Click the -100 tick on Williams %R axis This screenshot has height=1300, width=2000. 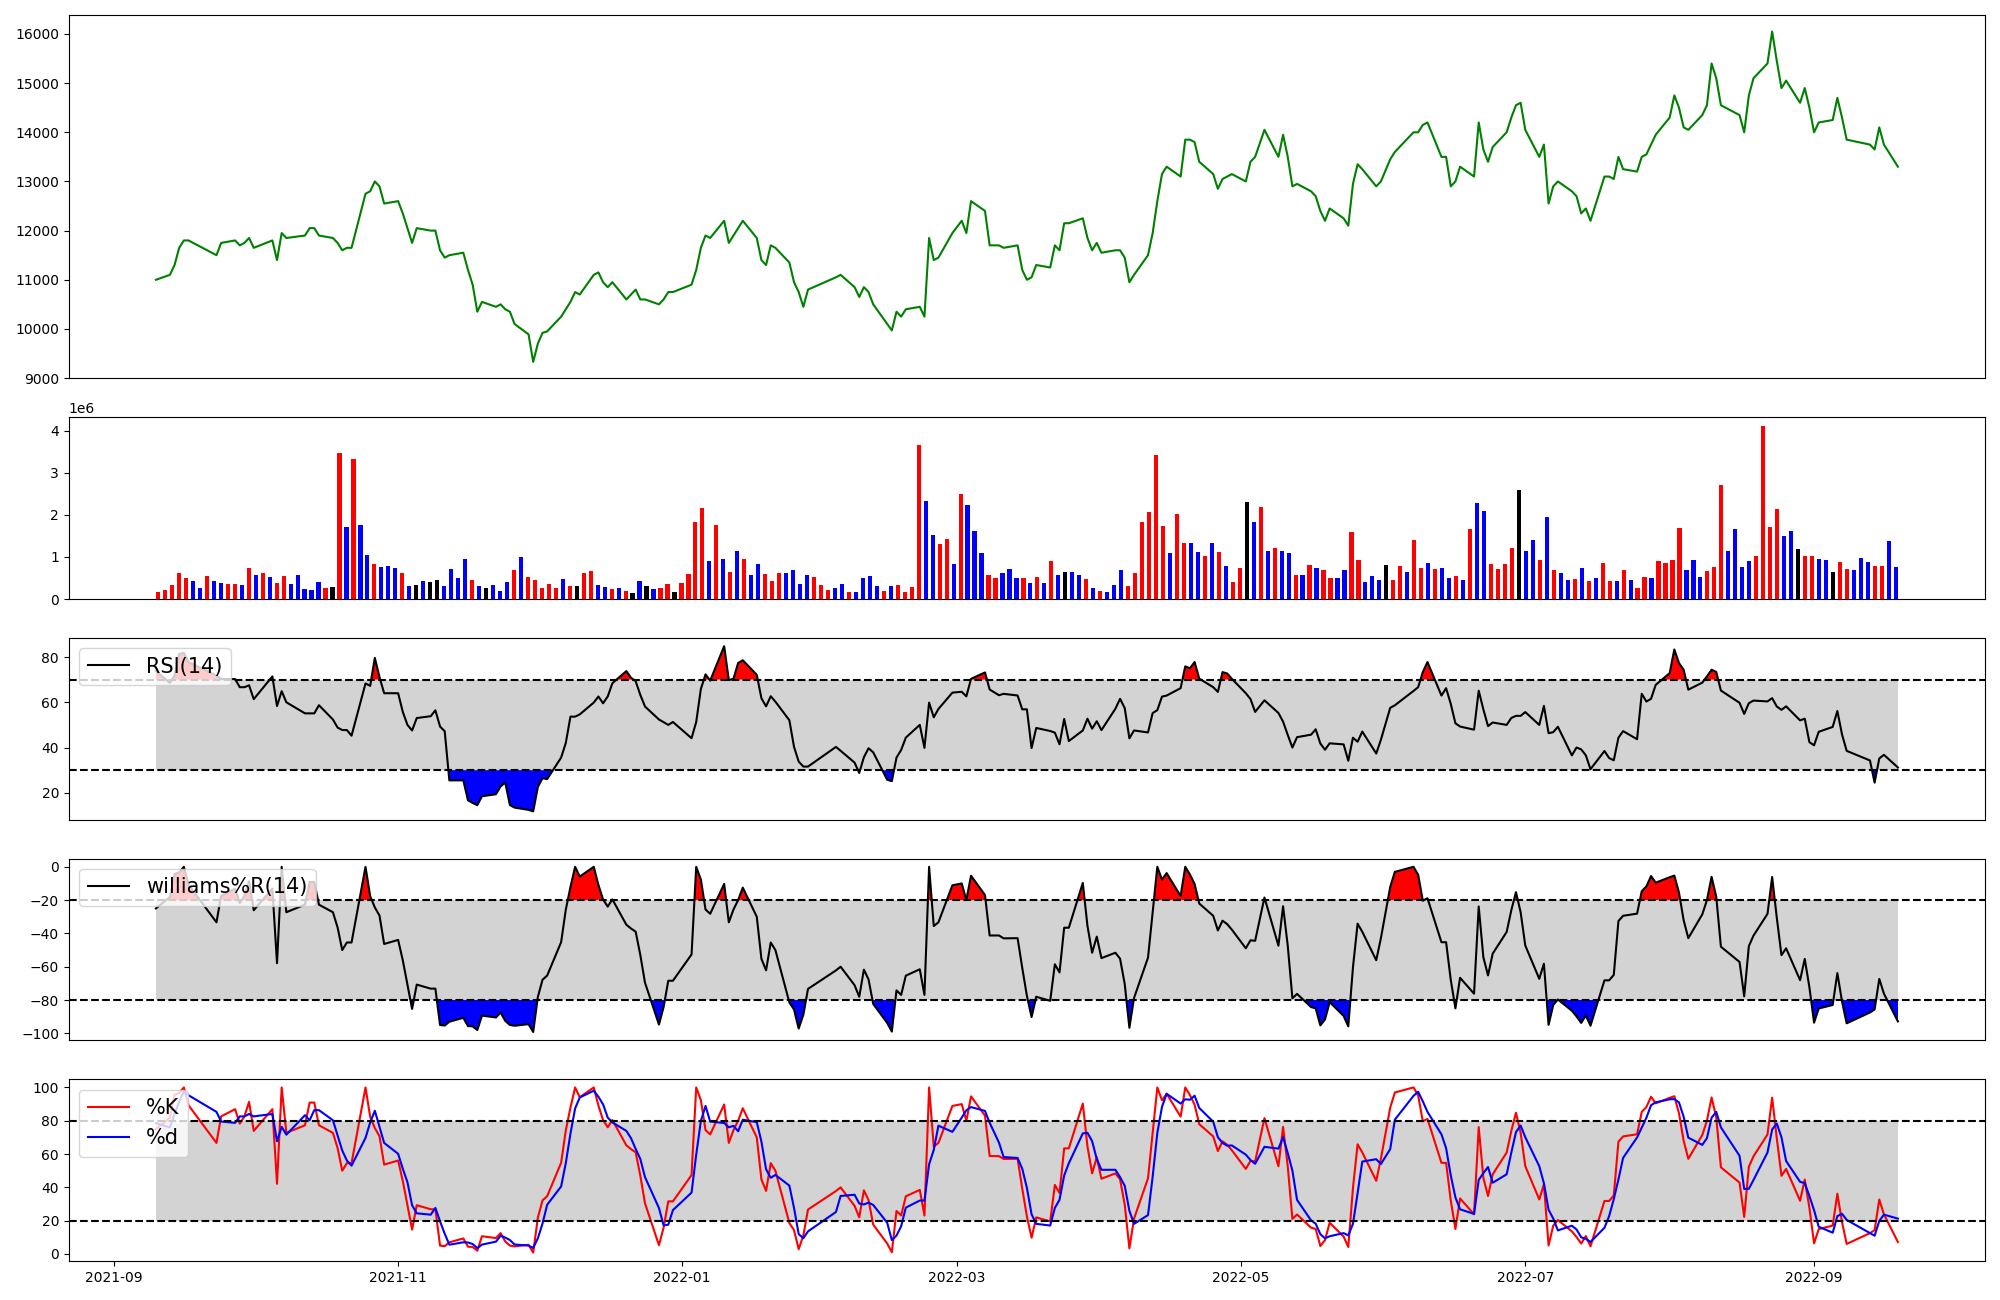click(x=42, y=1034)
